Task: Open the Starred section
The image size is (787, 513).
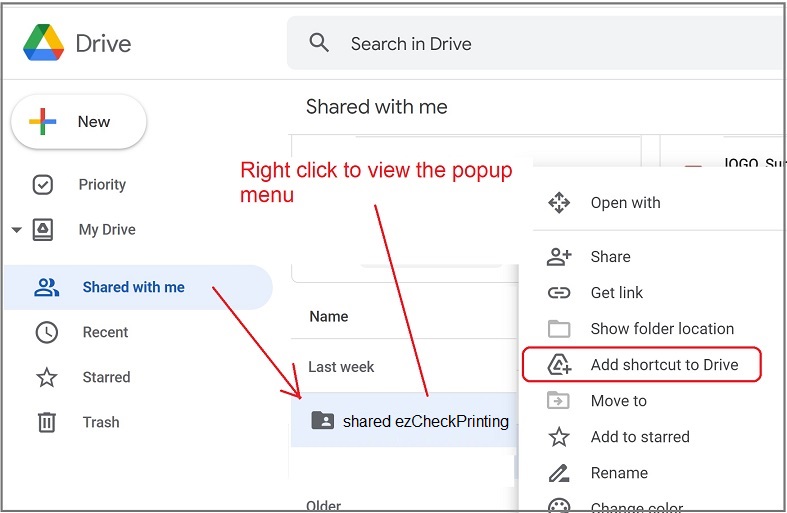Action: [x=106, y=377]
